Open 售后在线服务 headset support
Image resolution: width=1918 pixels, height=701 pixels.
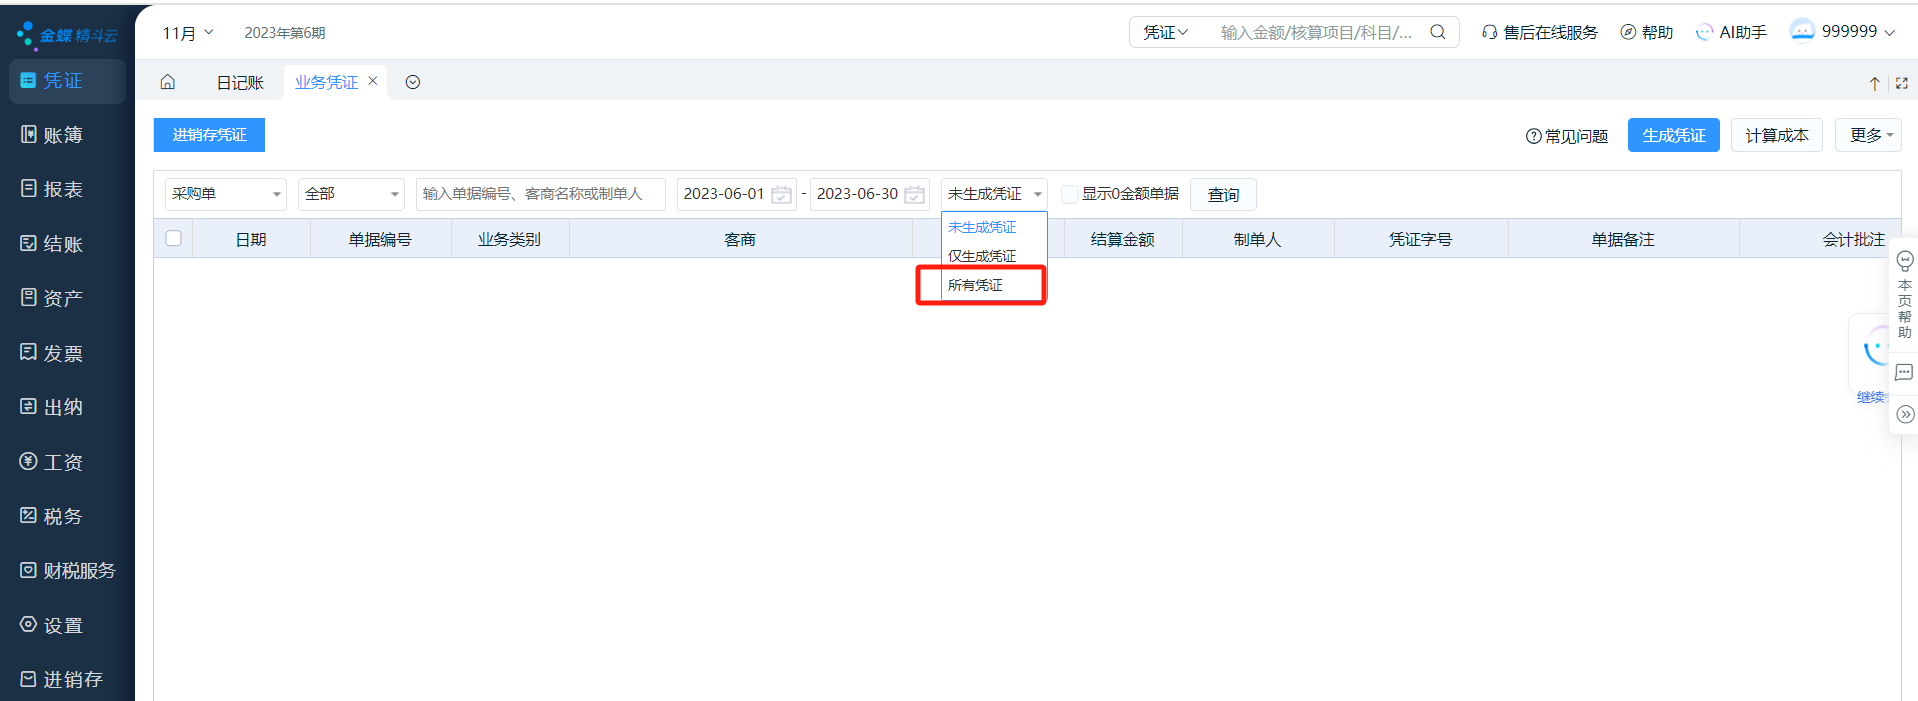(x=1540, y=32)
